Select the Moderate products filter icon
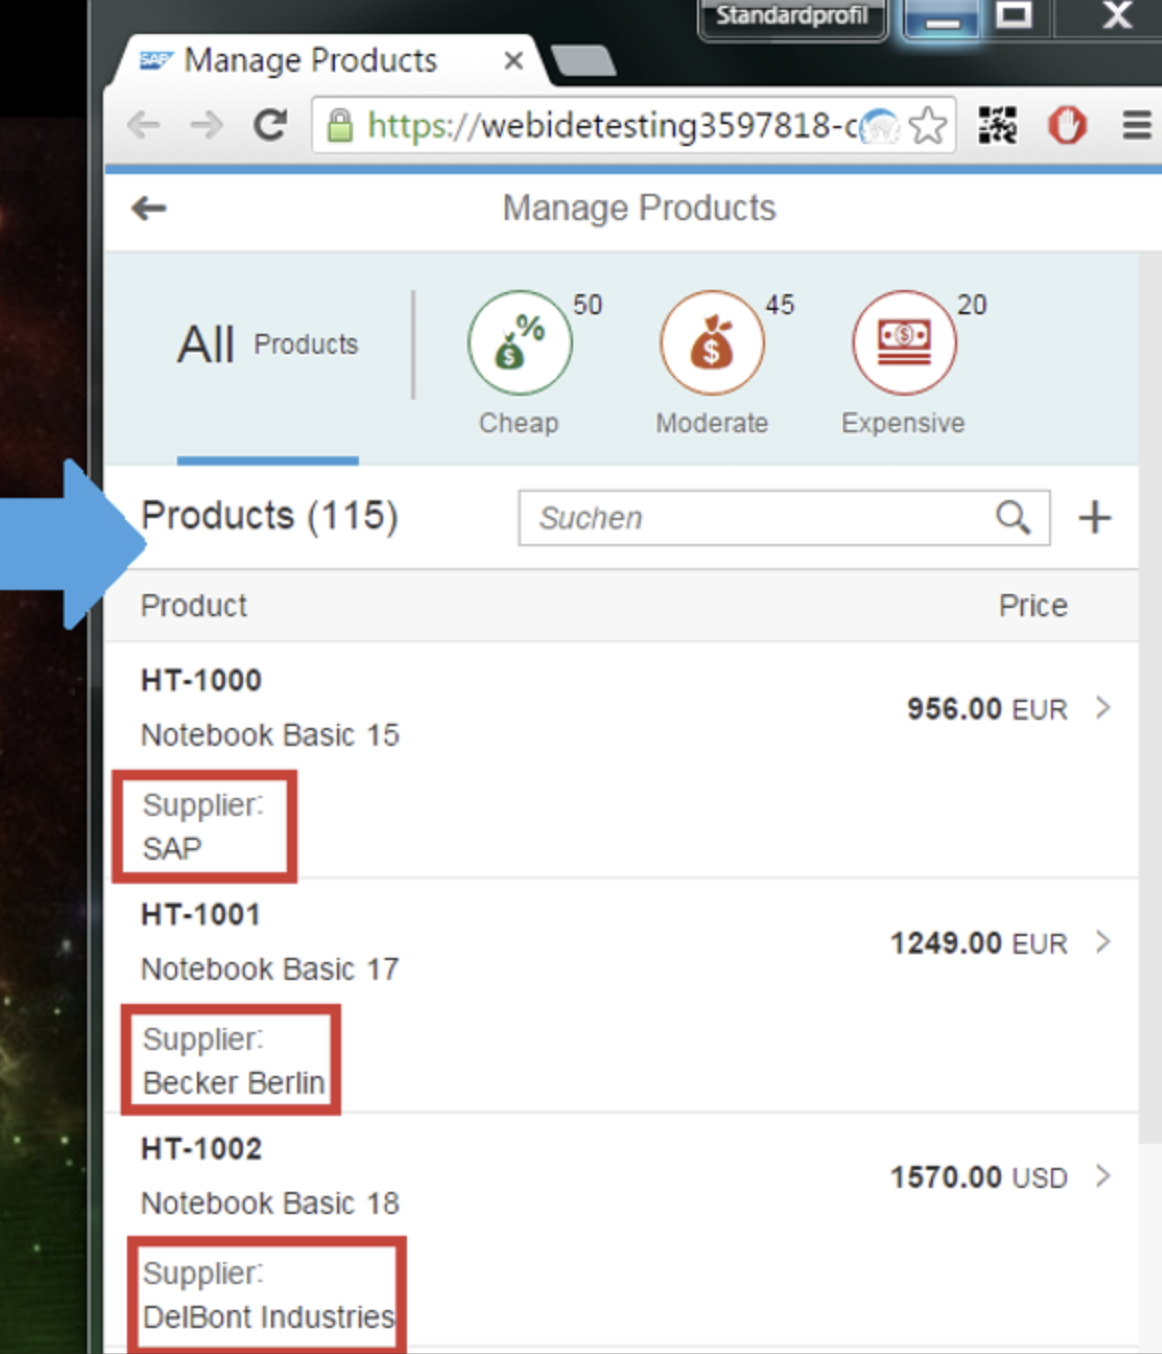 [x=712, y=343]
